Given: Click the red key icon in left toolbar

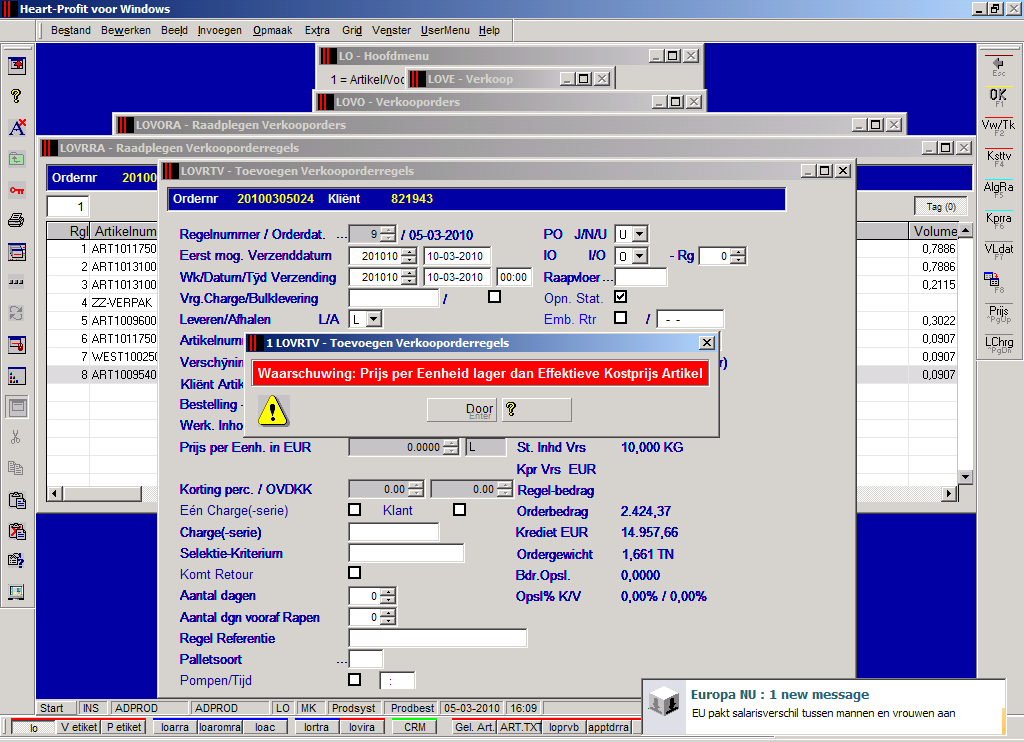Looking at the screenshot, I should [16, 190].
